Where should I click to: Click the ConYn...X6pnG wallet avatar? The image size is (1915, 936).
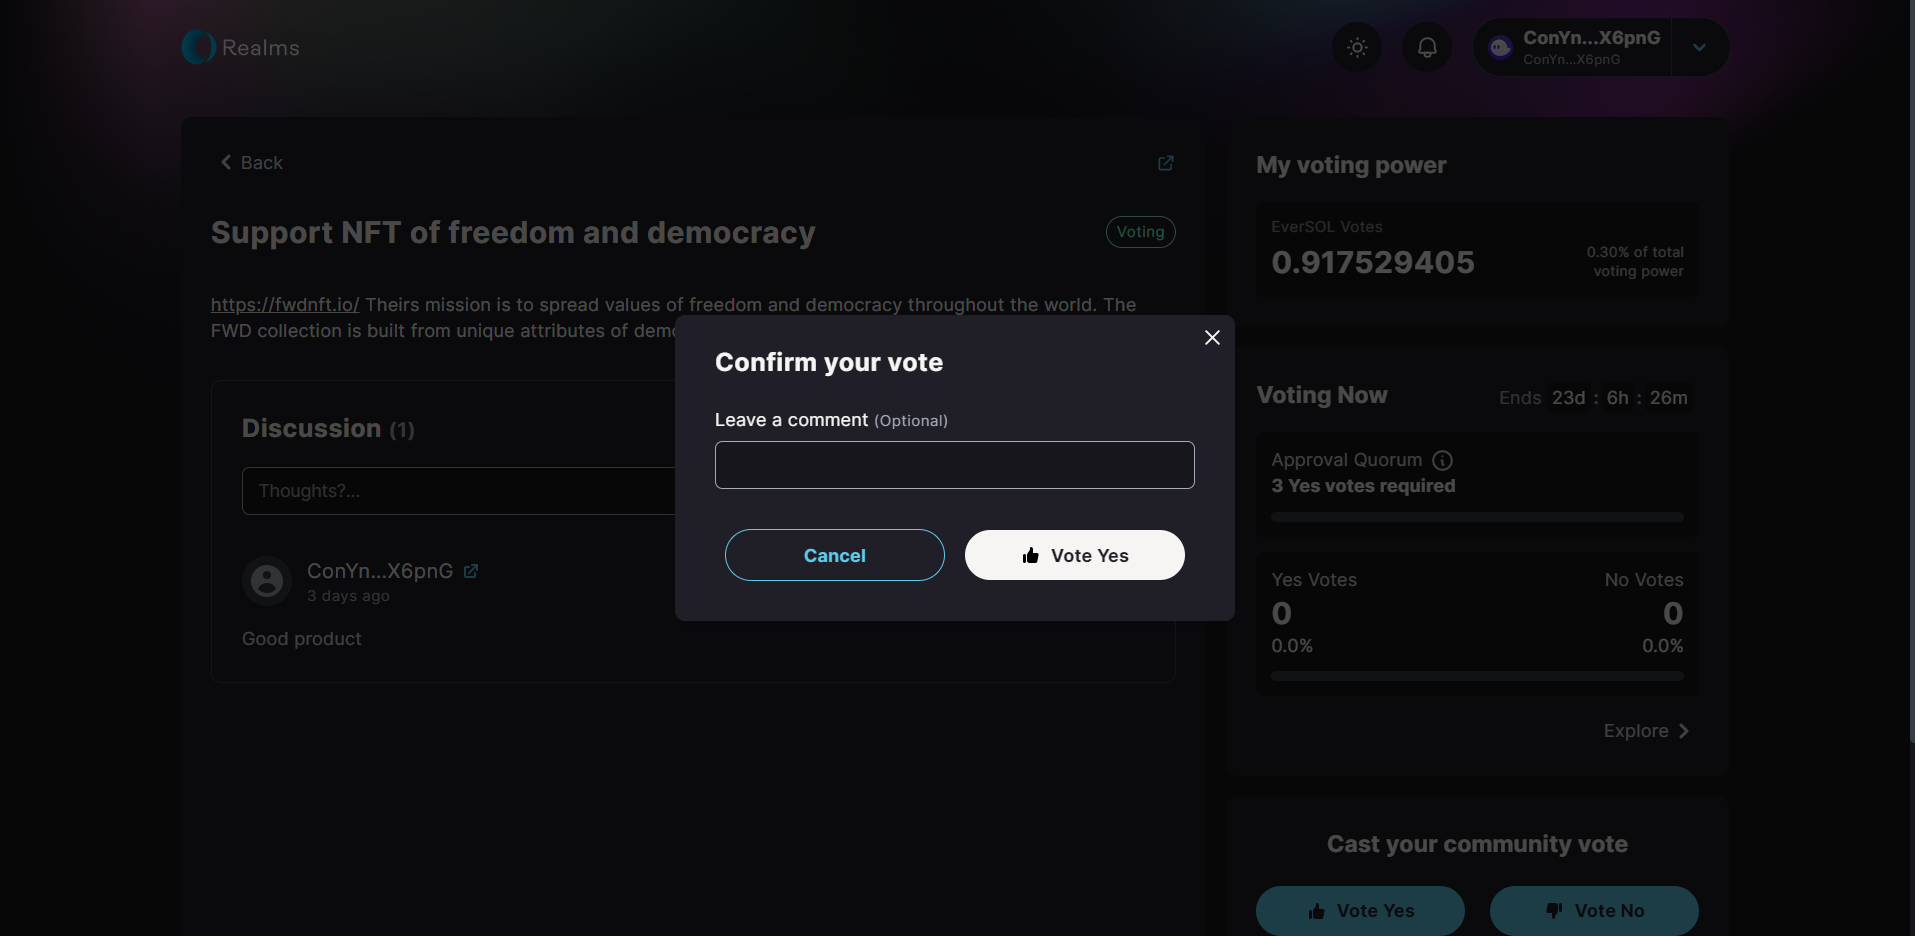pos(1500,47)
